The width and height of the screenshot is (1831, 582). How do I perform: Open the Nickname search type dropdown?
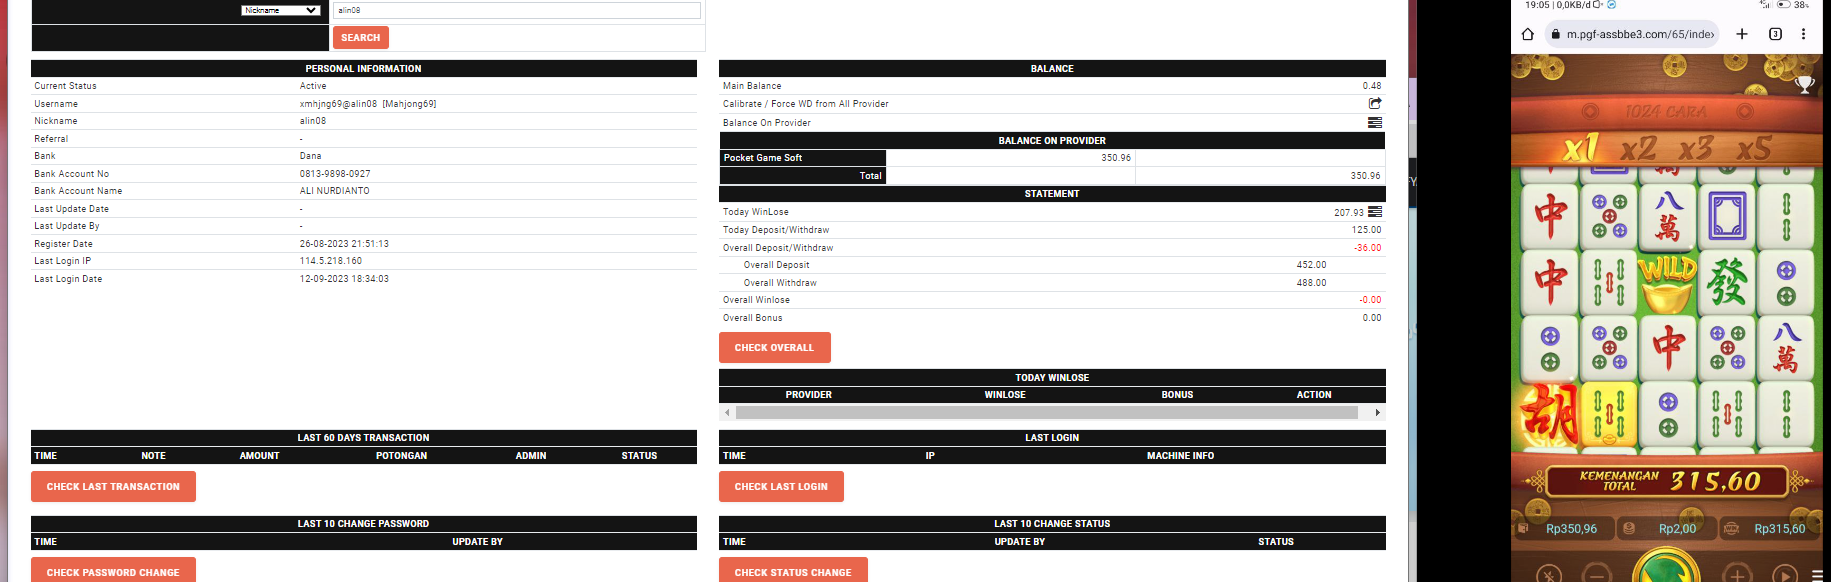click(x=281, y=10)
